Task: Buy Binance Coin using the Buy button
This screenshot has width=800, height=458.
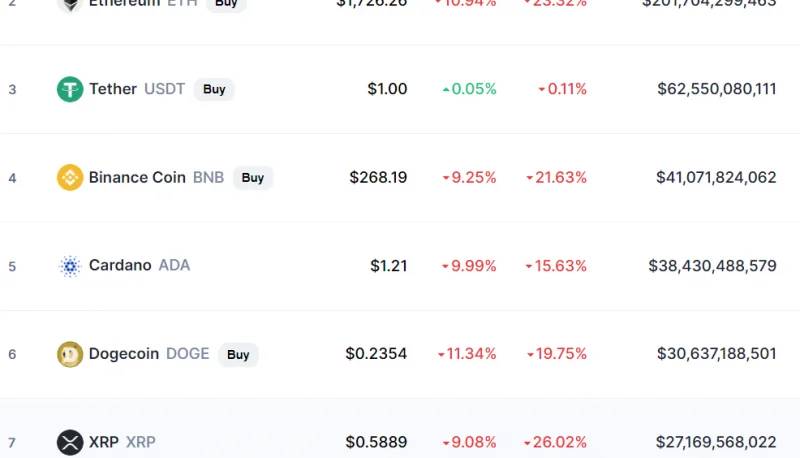Action: tap(253, 177)
